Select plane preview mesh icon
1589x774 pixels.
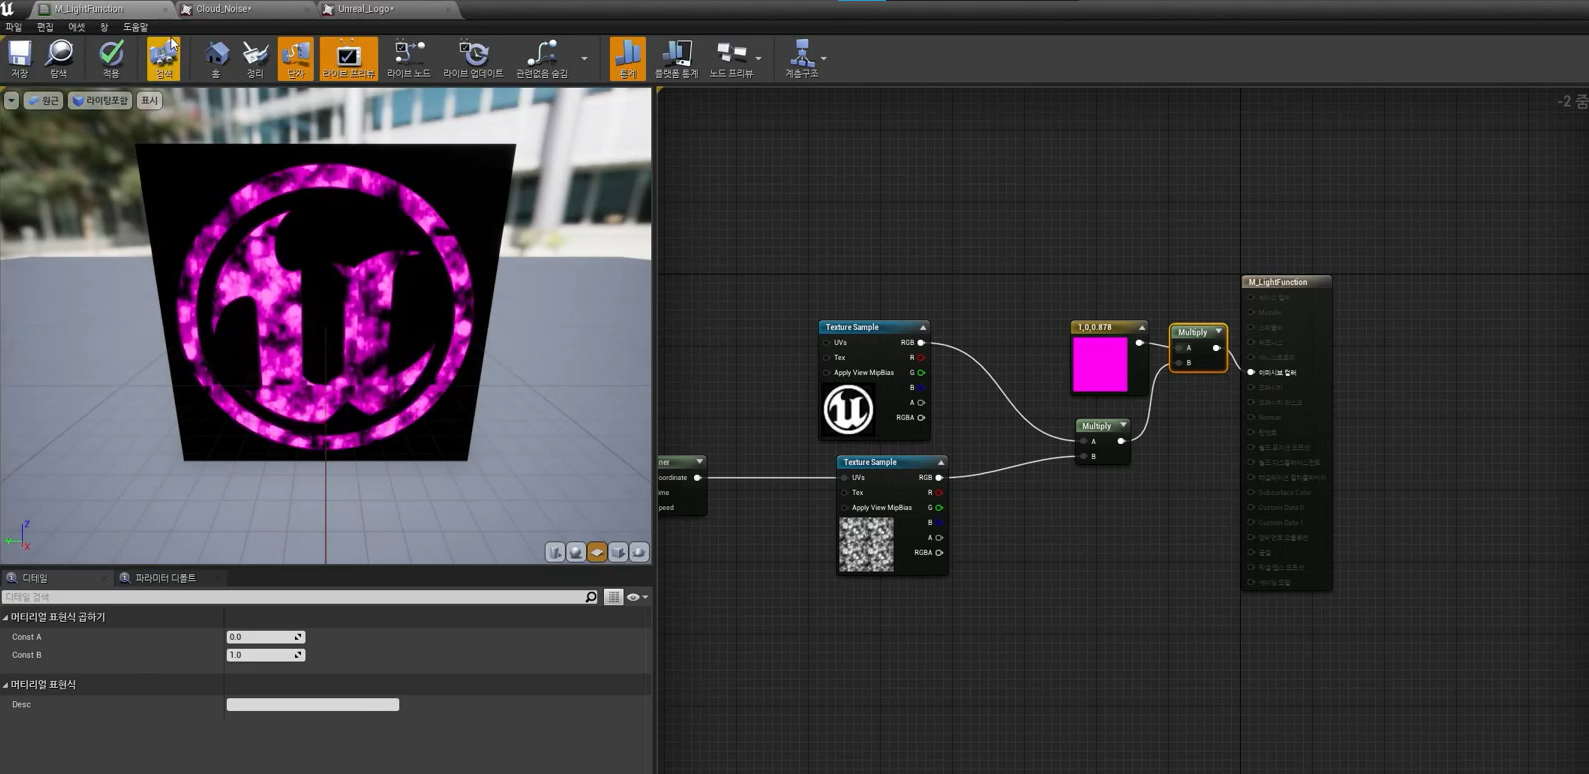(x=597, y=552)
